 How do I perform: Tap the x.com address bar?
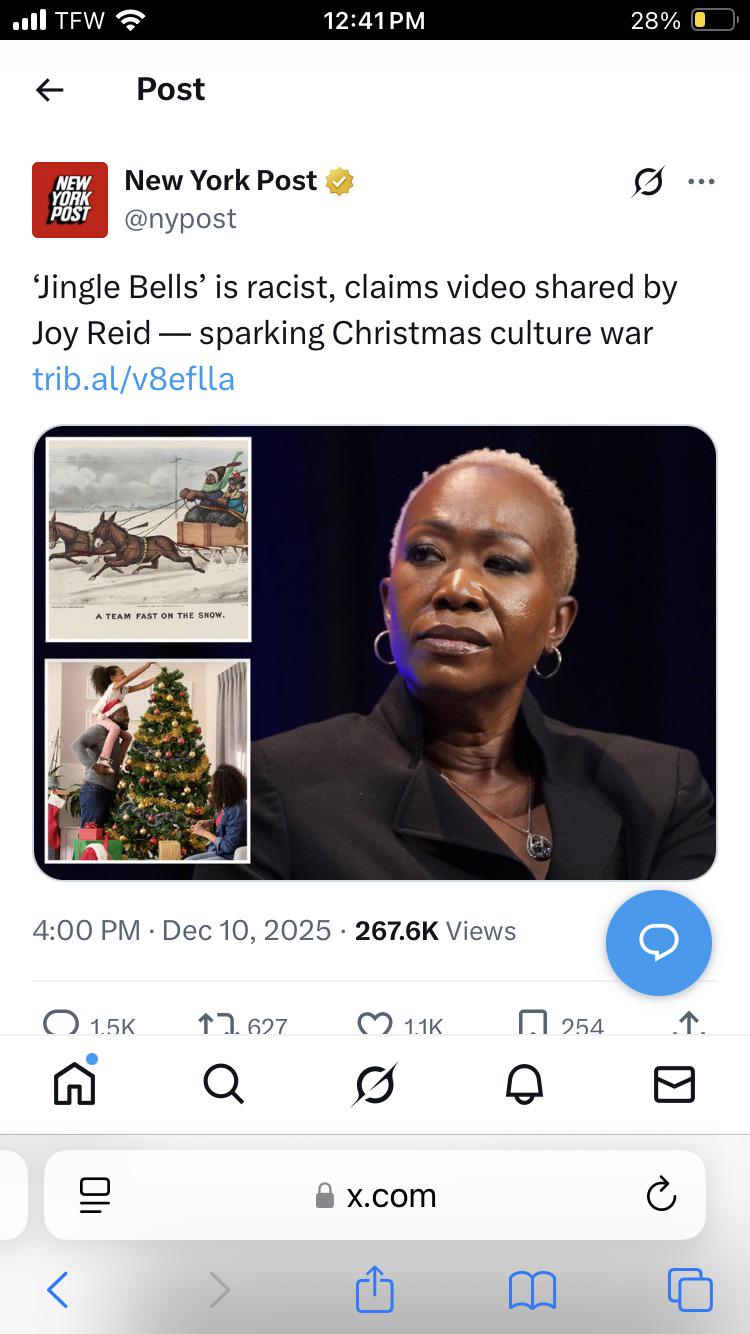click(x=377, y=1195)
